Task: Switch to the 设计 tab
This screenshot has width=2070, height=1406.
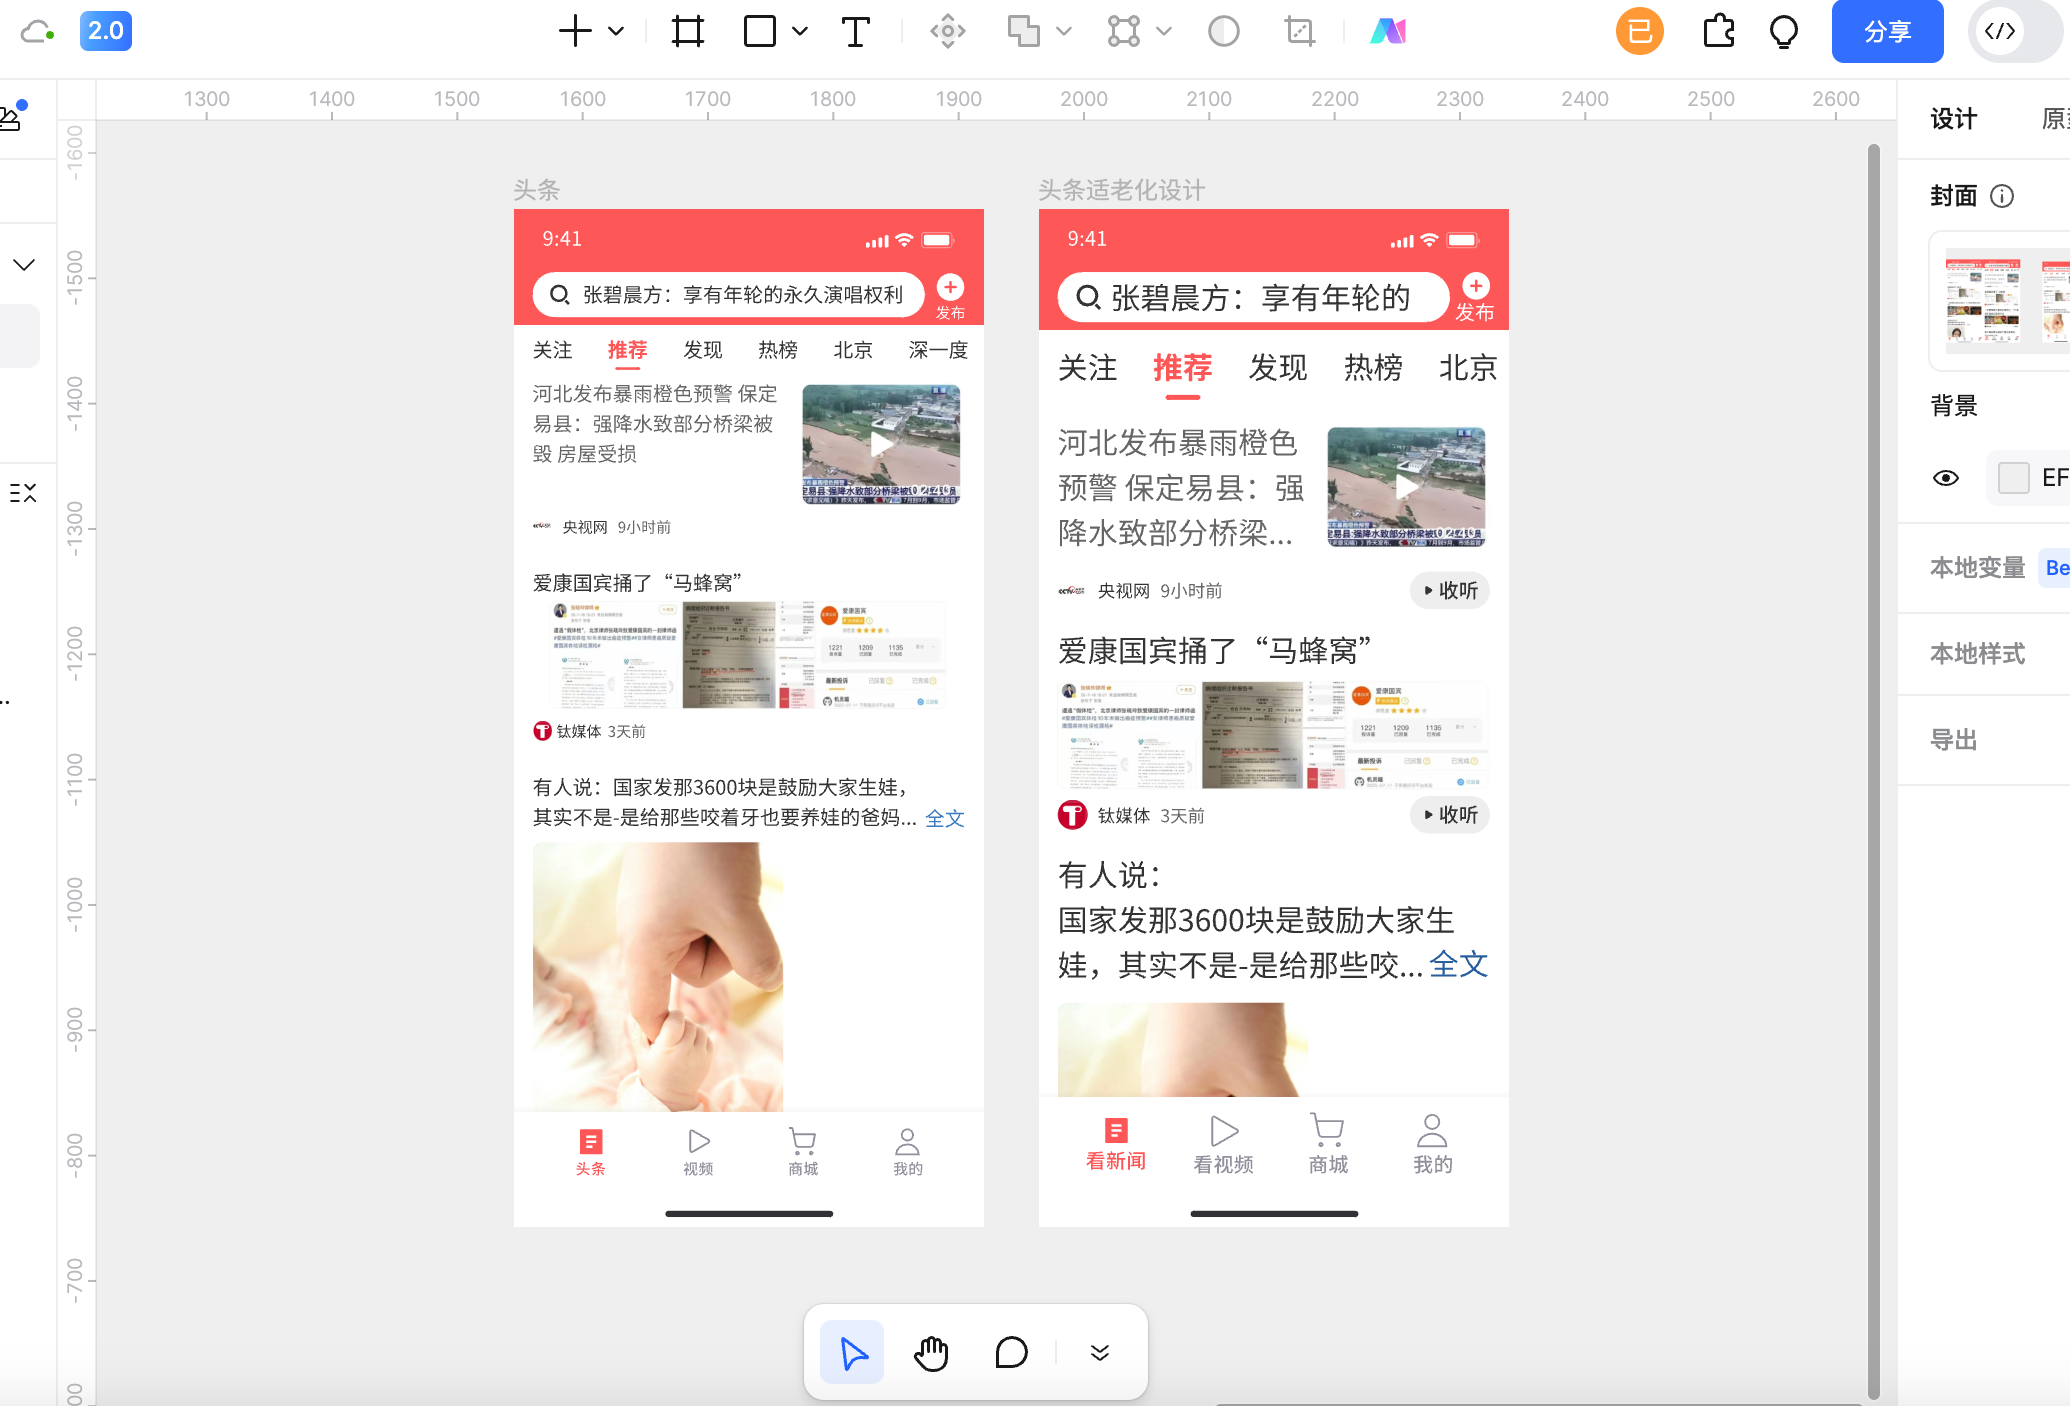Action: click(x=1953, y=119)
